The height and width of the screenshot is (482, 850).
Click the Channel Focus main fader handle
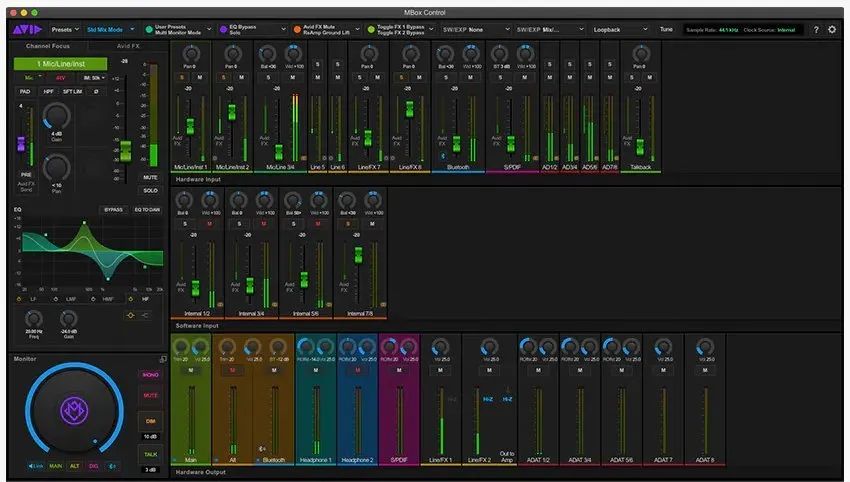125,151
